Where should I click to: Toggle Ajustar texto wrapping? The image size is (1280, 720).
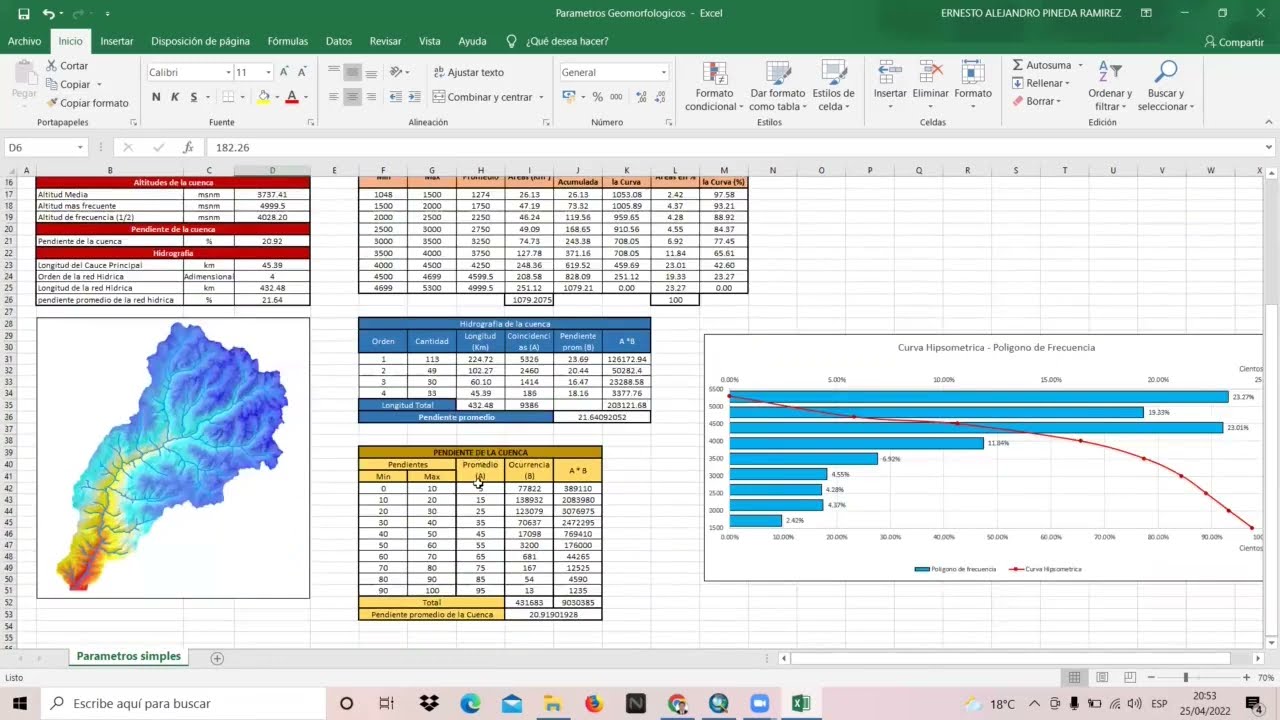click(468, 72)
